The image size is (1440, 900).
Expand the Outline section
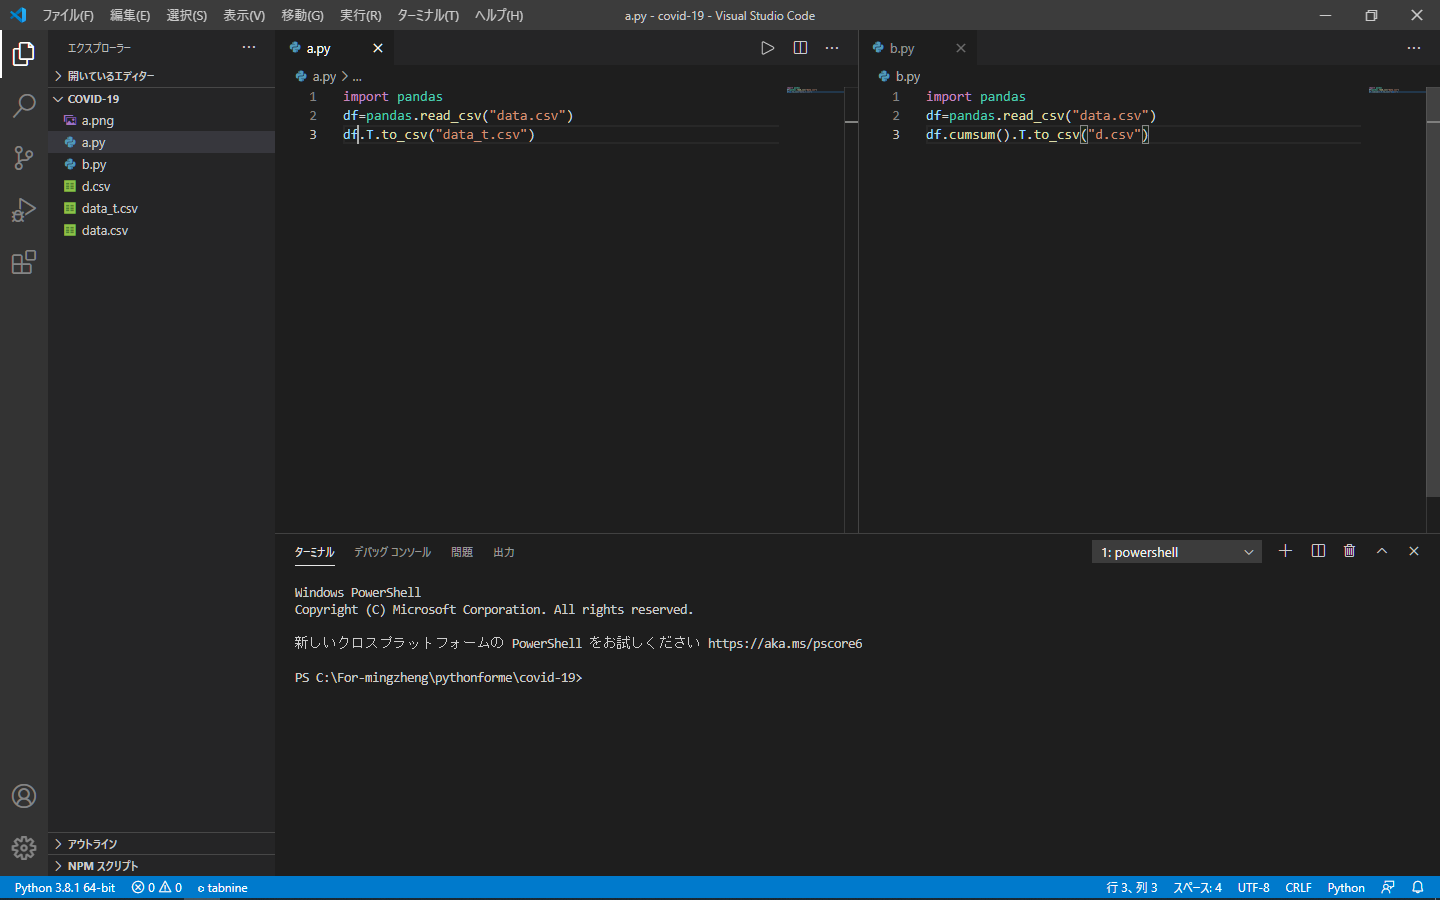161,844
